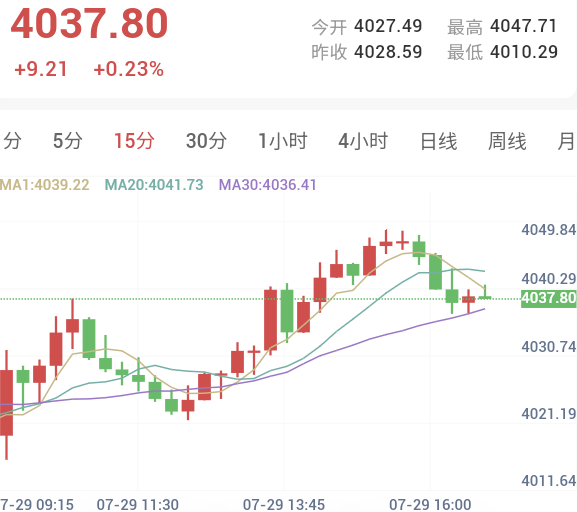The width and height of the screenshot is (577, 512).
Task: Open the 周线 weekly chart
Action: pyautogui.click(x=507, y=141)
